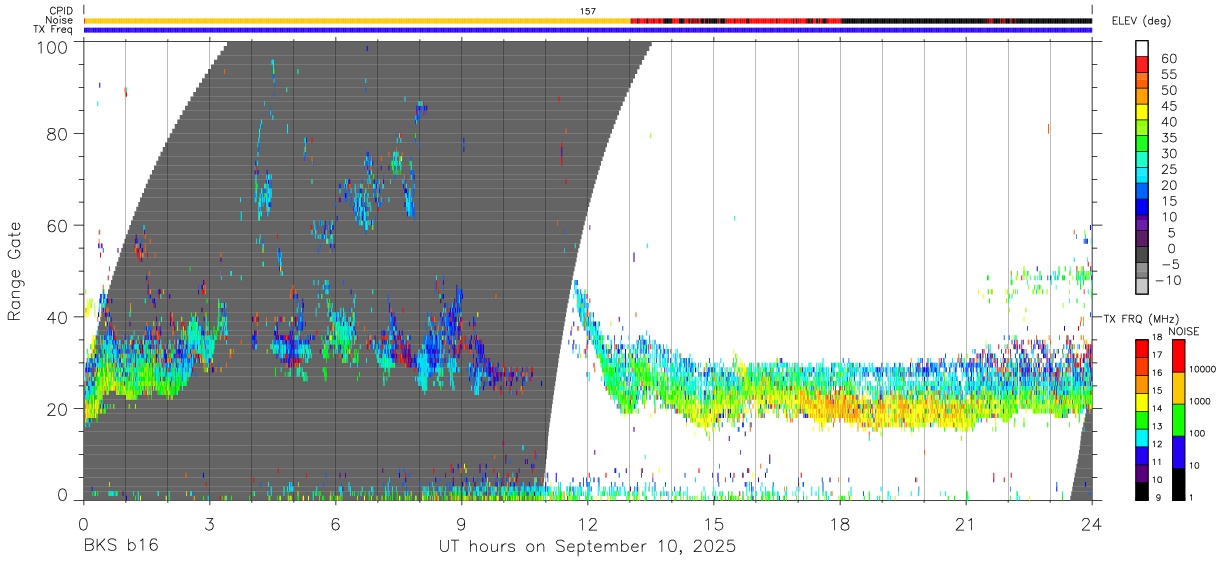Click the blue TX Freq bar
This screenshot has width=1228, height=567.
tap(588, 30)
